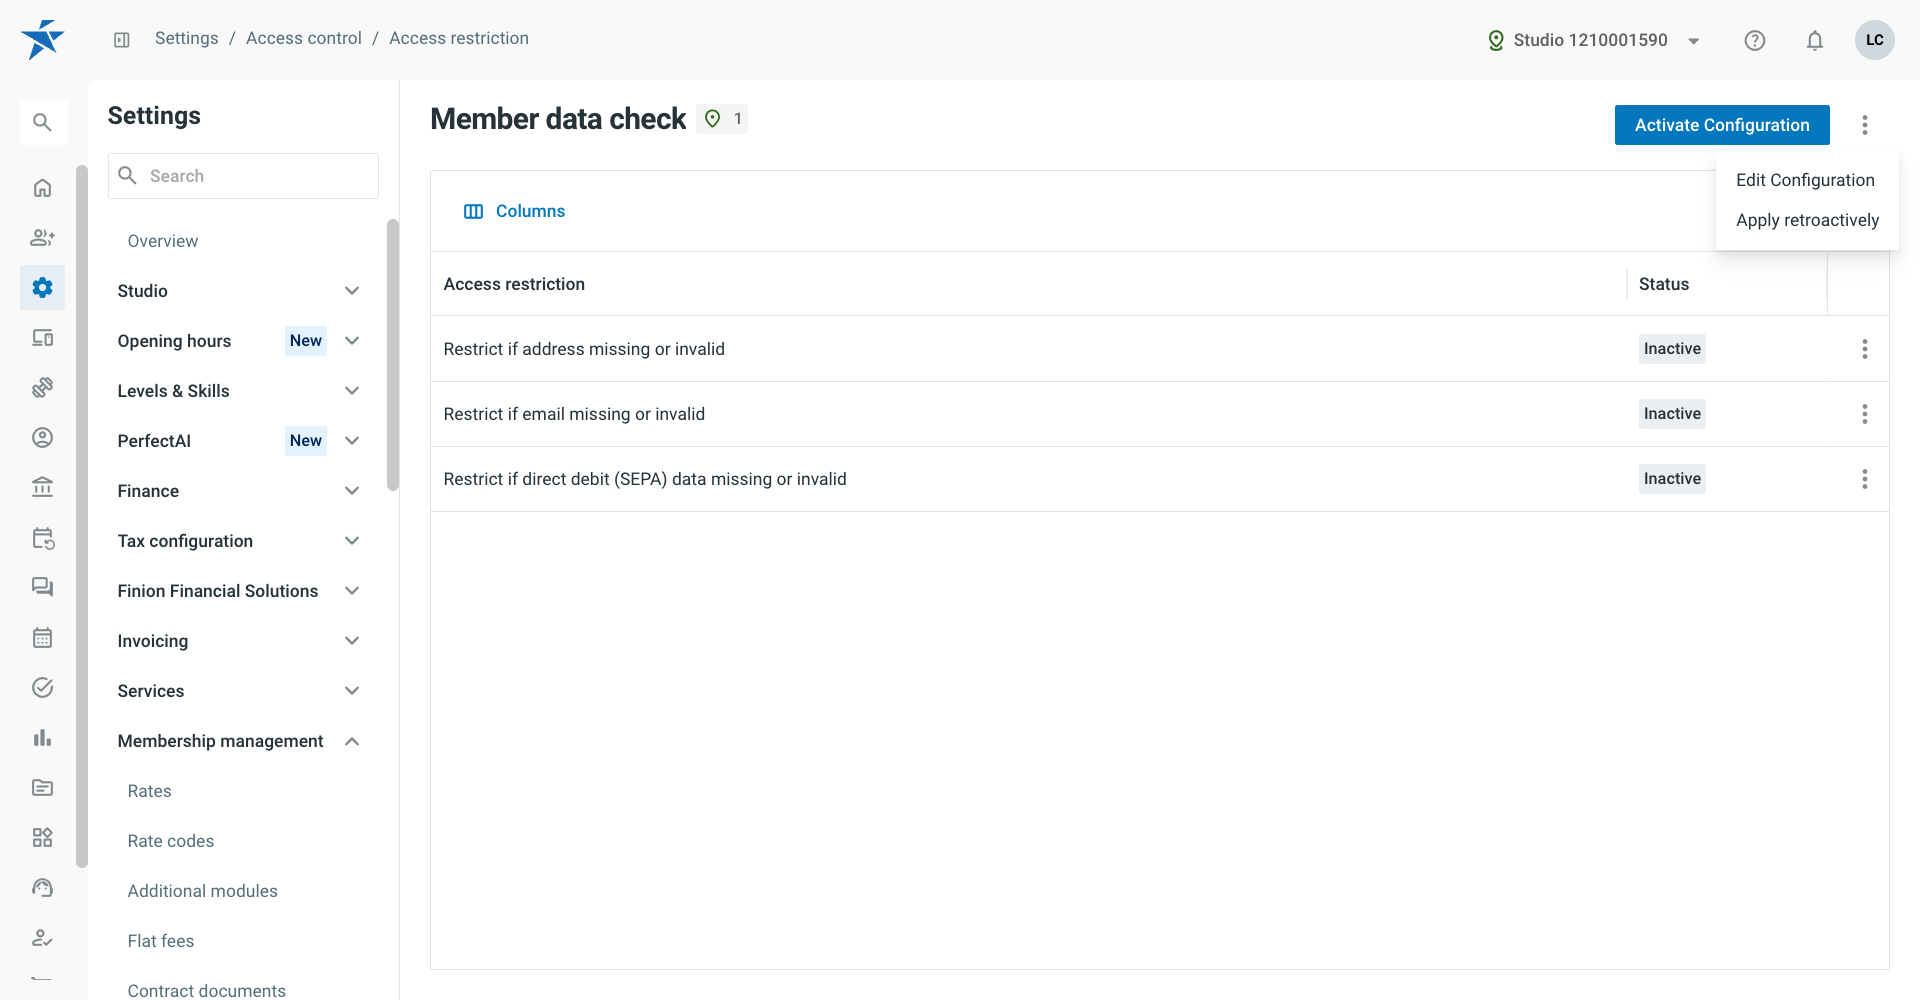Open the Columns selector
Image resolution: width=1920 pixels, height=1000 pixels.
pyautogui.click(x=515, y=211)
